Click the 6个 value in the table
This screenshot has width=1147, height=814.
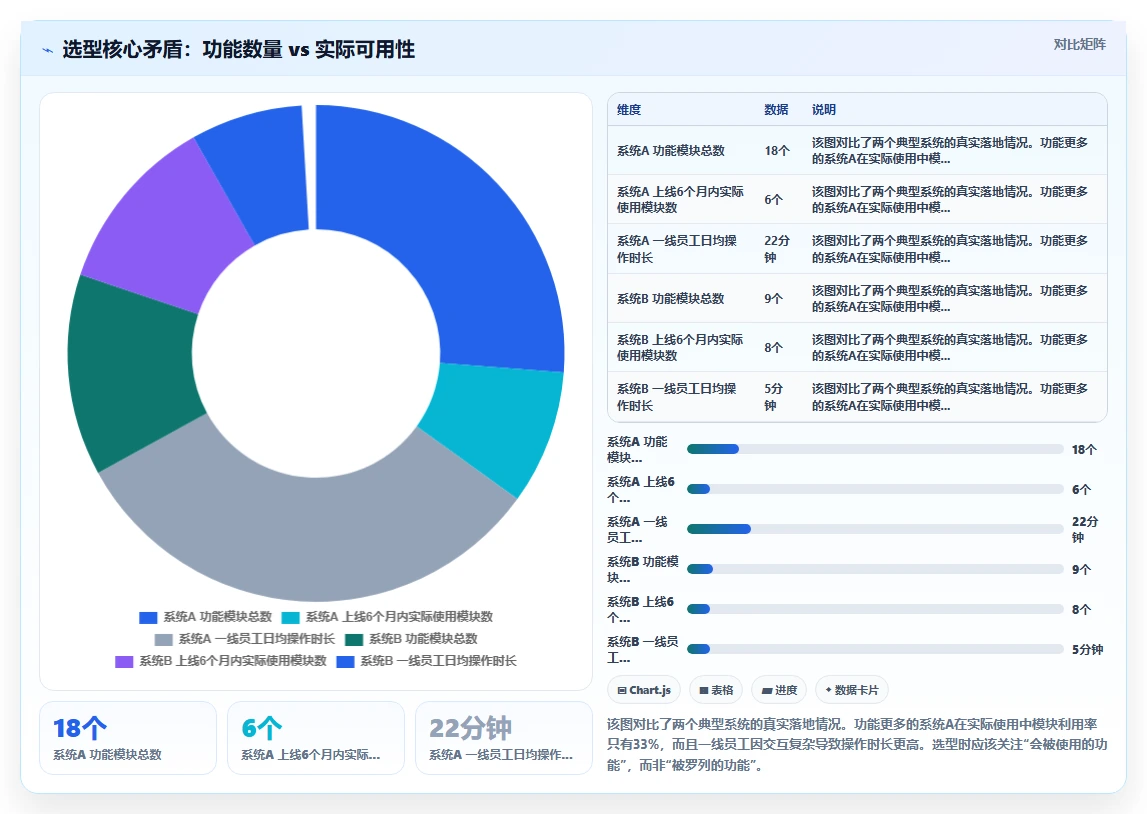[x=773, y=200]
